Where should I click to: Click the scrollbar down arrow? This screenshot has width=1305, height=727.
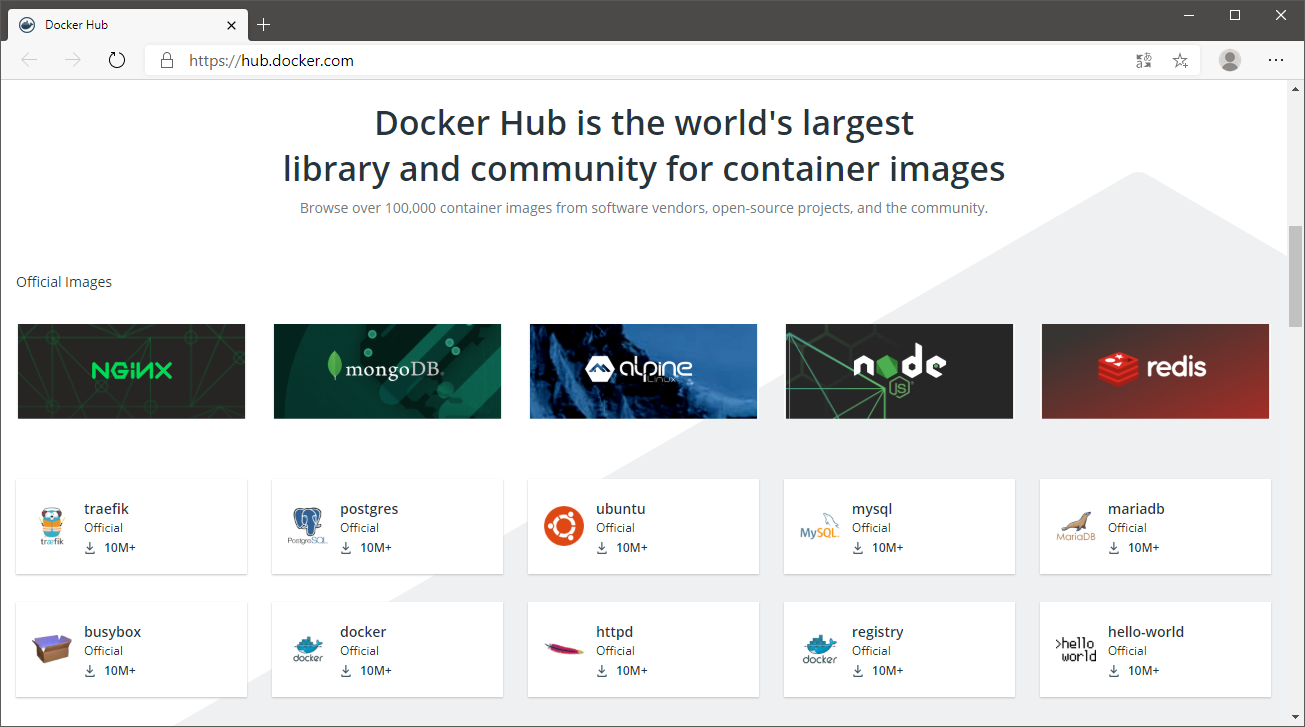tap(1295, 717)
